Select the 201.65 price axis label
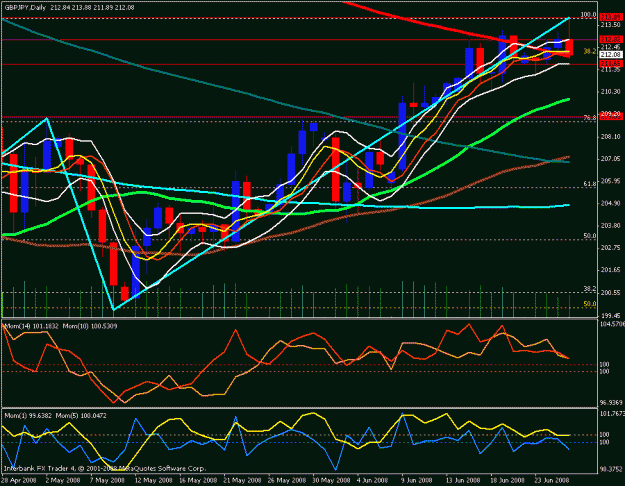The width and height of the screenshot is (625, 486). coord(610,270)
